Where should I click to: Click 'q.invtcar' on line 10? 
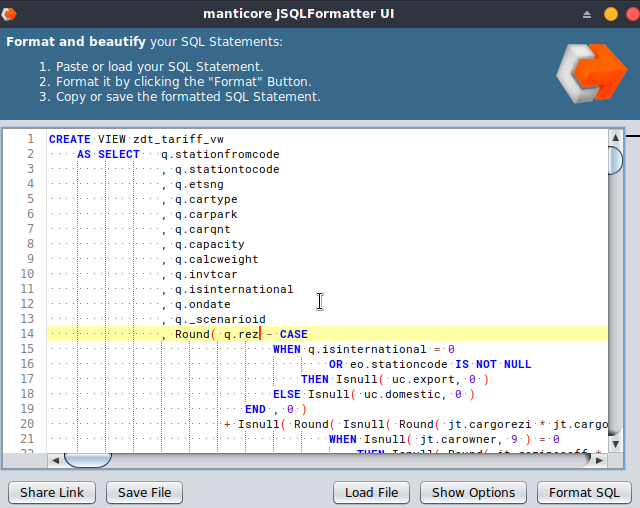tap(206, 275)
